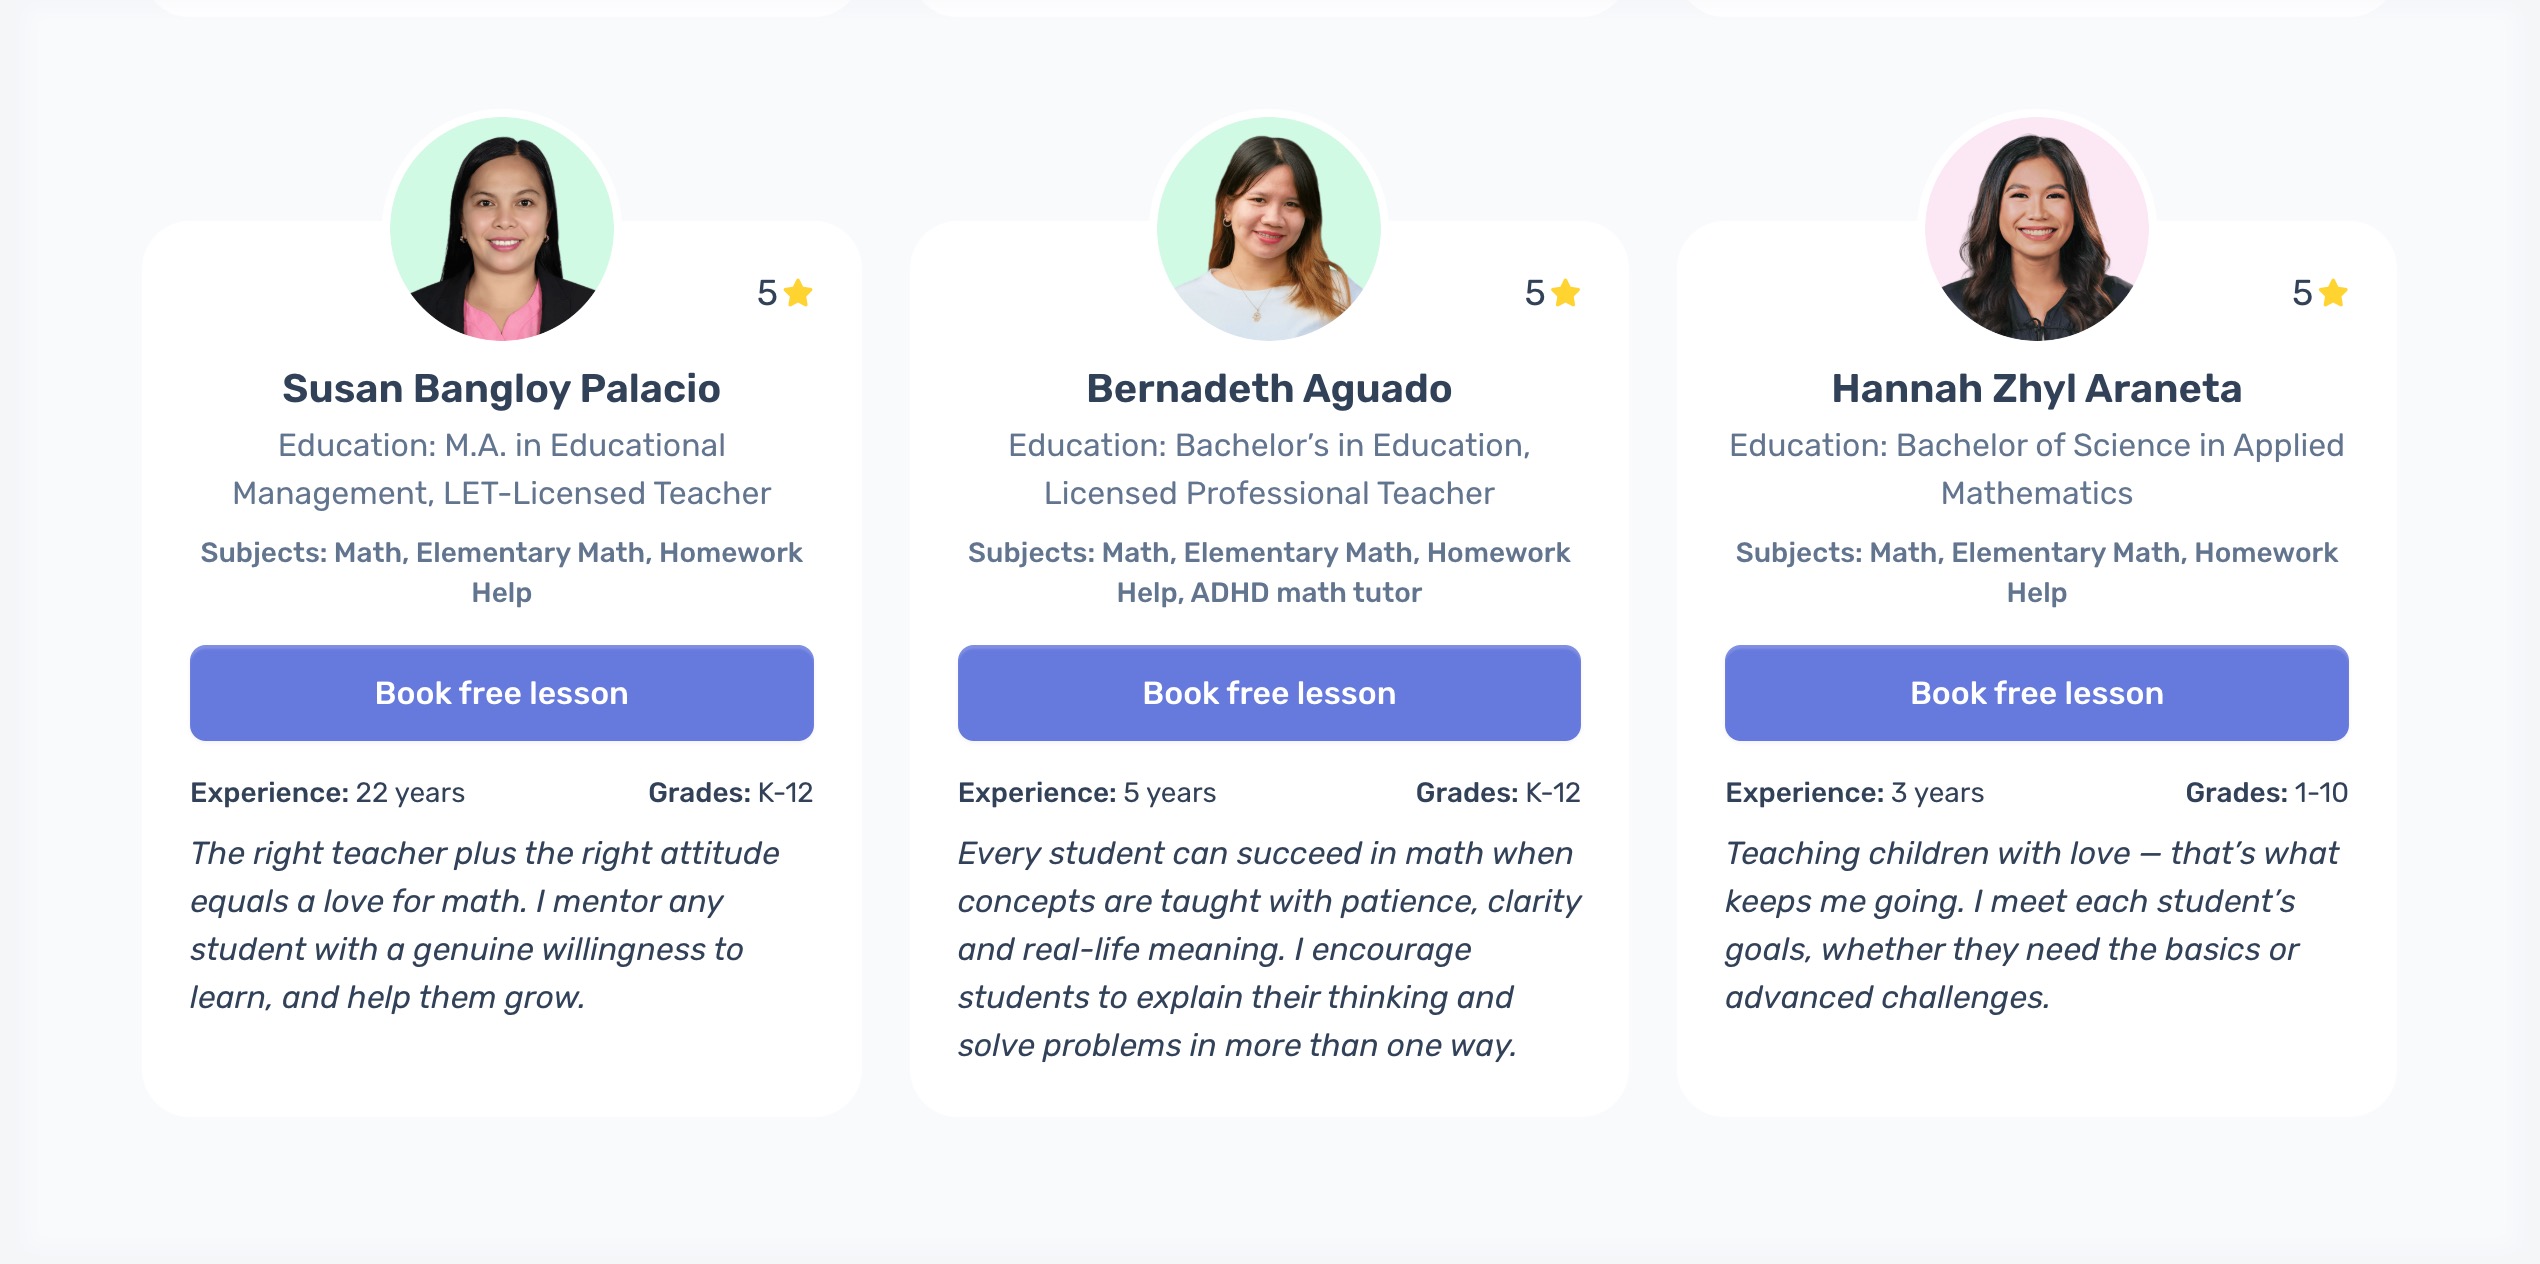
Task: Book free lesson with Hannah Zhyl Araneta
Action: coord(2037,693)
